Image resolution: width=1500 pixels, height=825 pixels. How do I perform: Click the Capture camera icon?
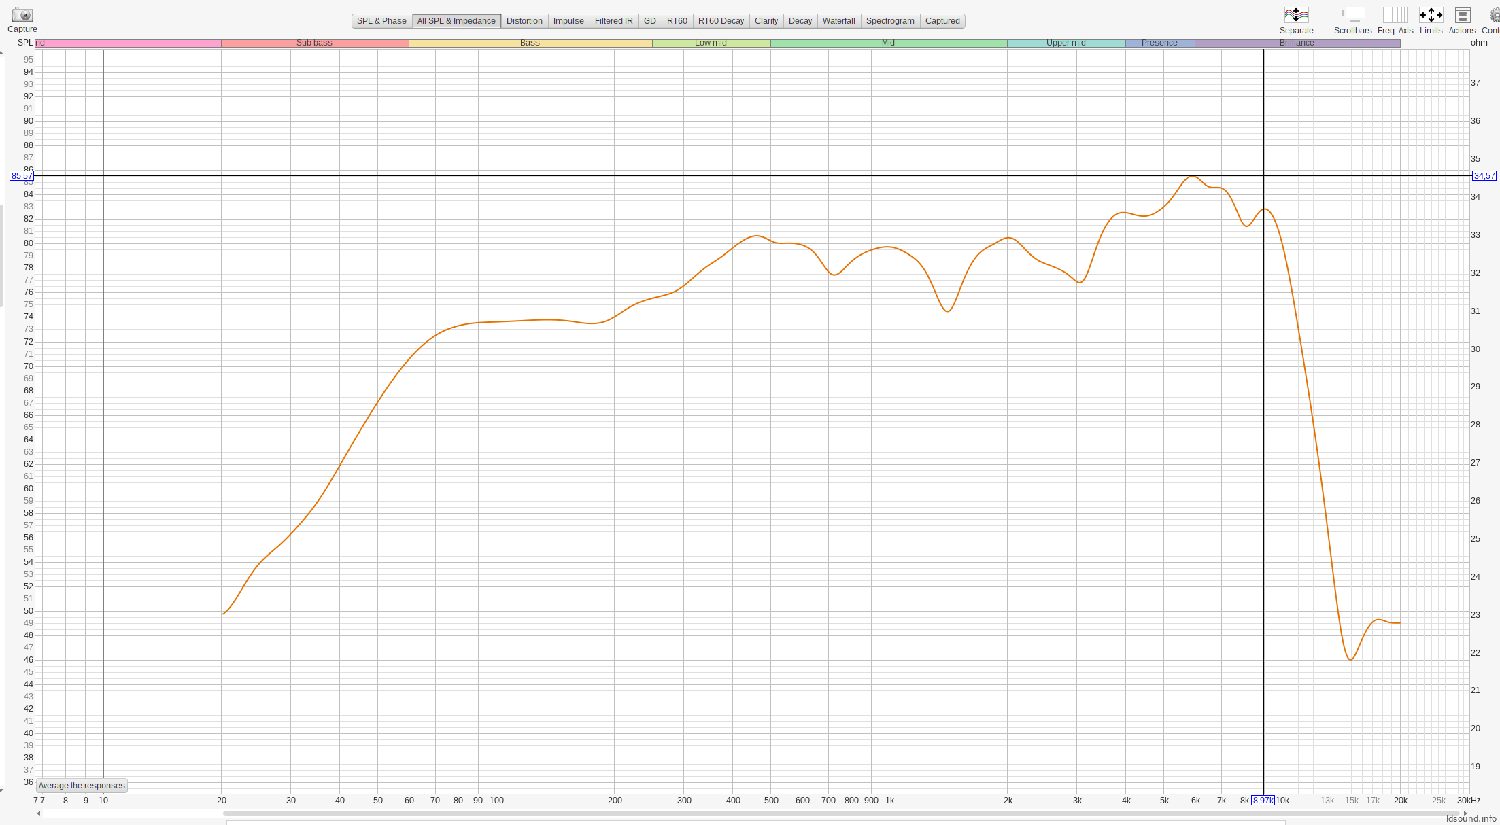(22, 15)
